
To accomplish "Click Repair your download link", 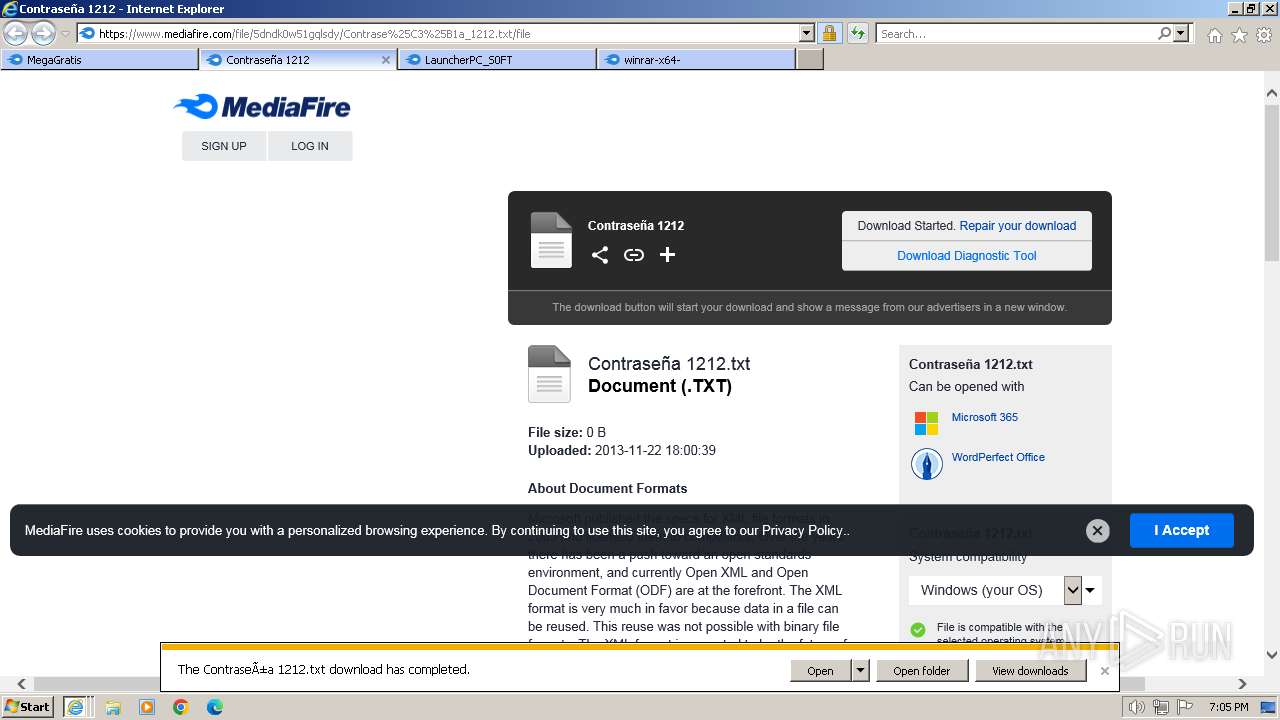I will coord(1018,226).
